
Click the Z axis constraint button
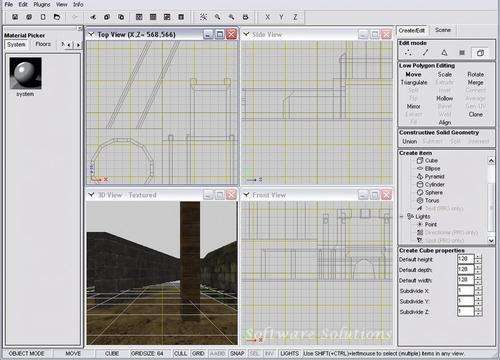coord(295,17)
